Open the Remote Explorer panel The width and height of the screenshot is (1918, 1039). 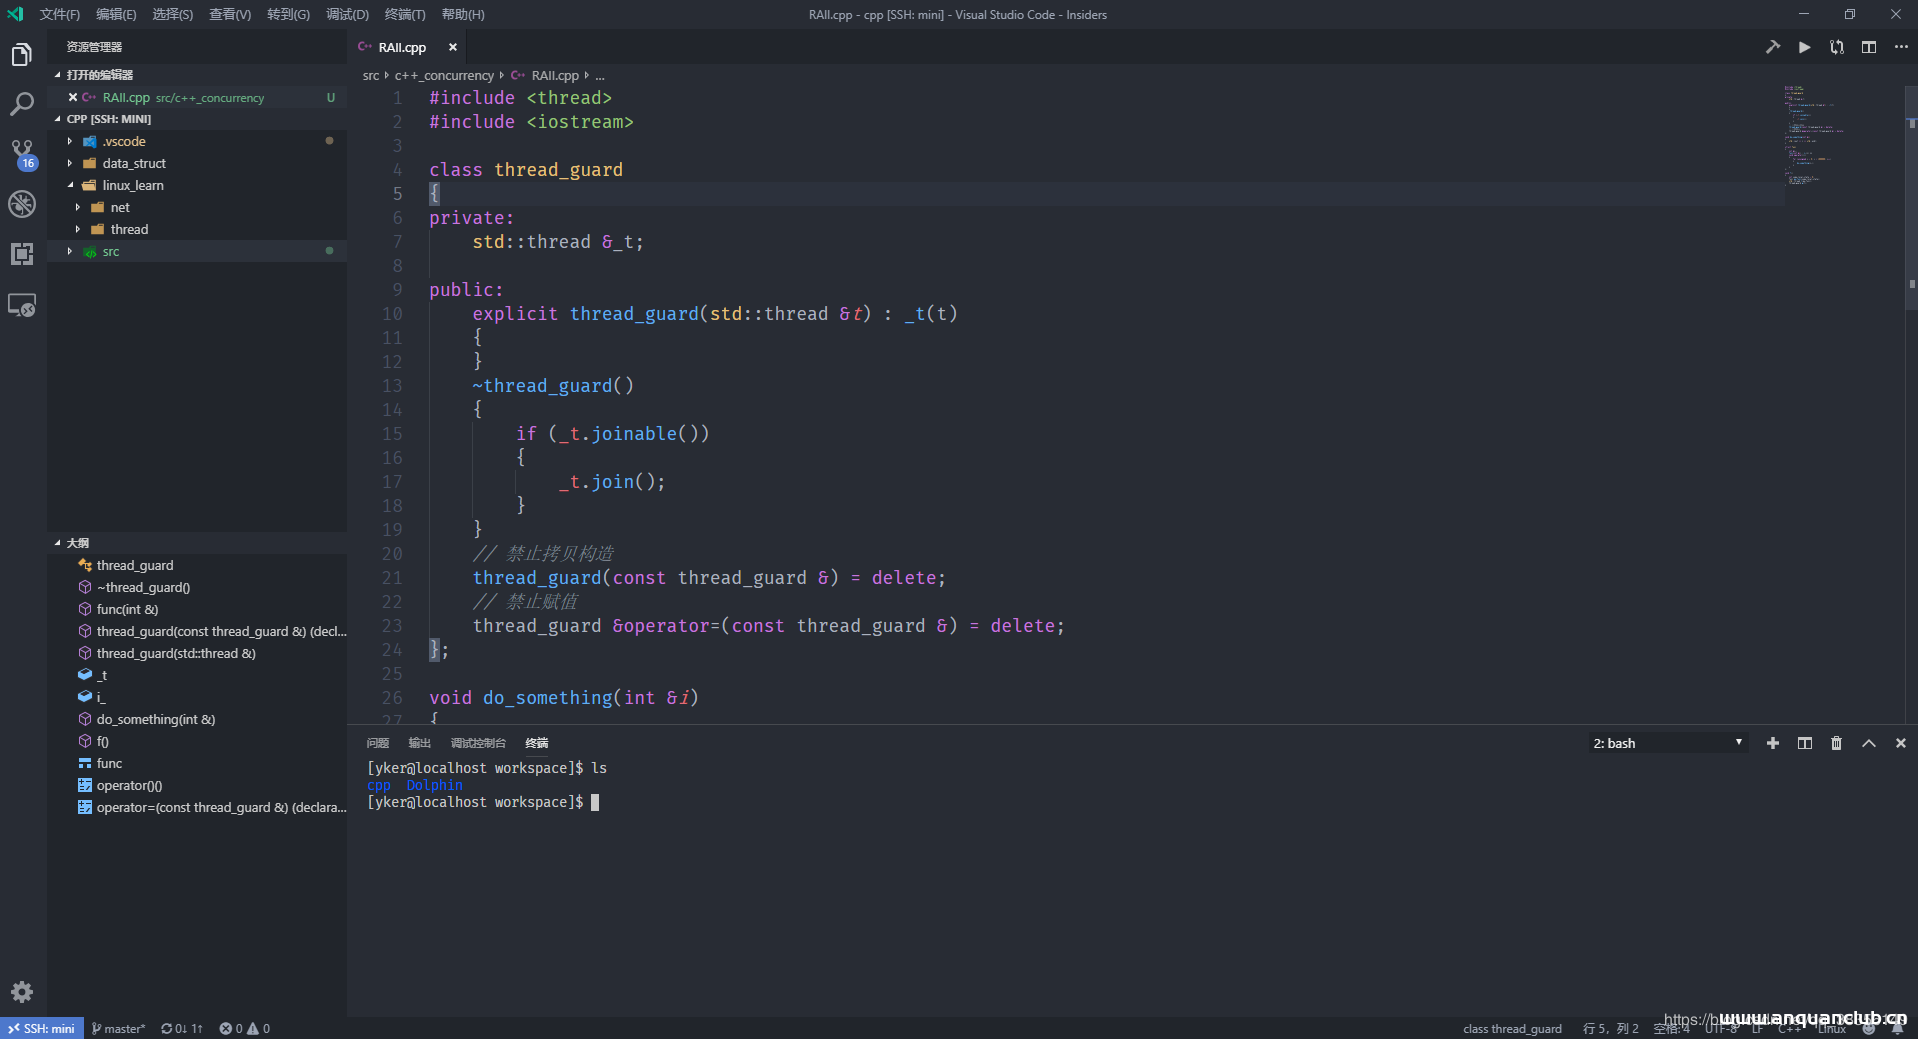coord(22,305)
